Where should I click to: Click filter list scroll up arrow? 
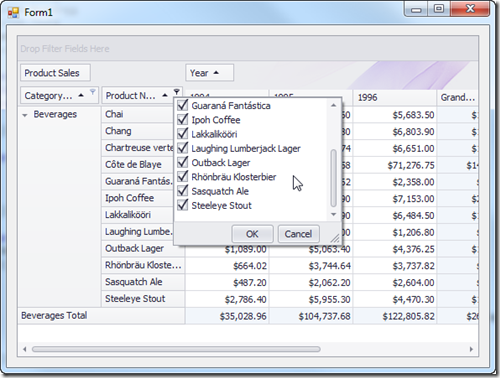point(333,106)
